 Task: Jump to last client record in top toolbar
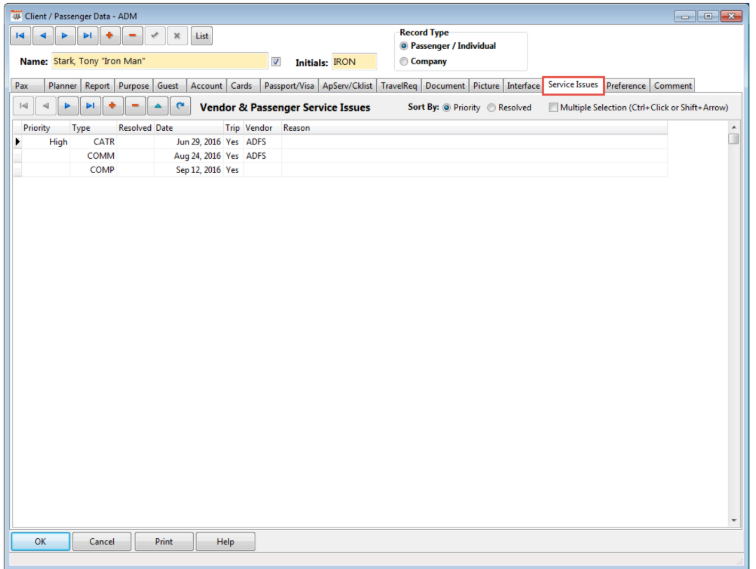coord(88,36)
